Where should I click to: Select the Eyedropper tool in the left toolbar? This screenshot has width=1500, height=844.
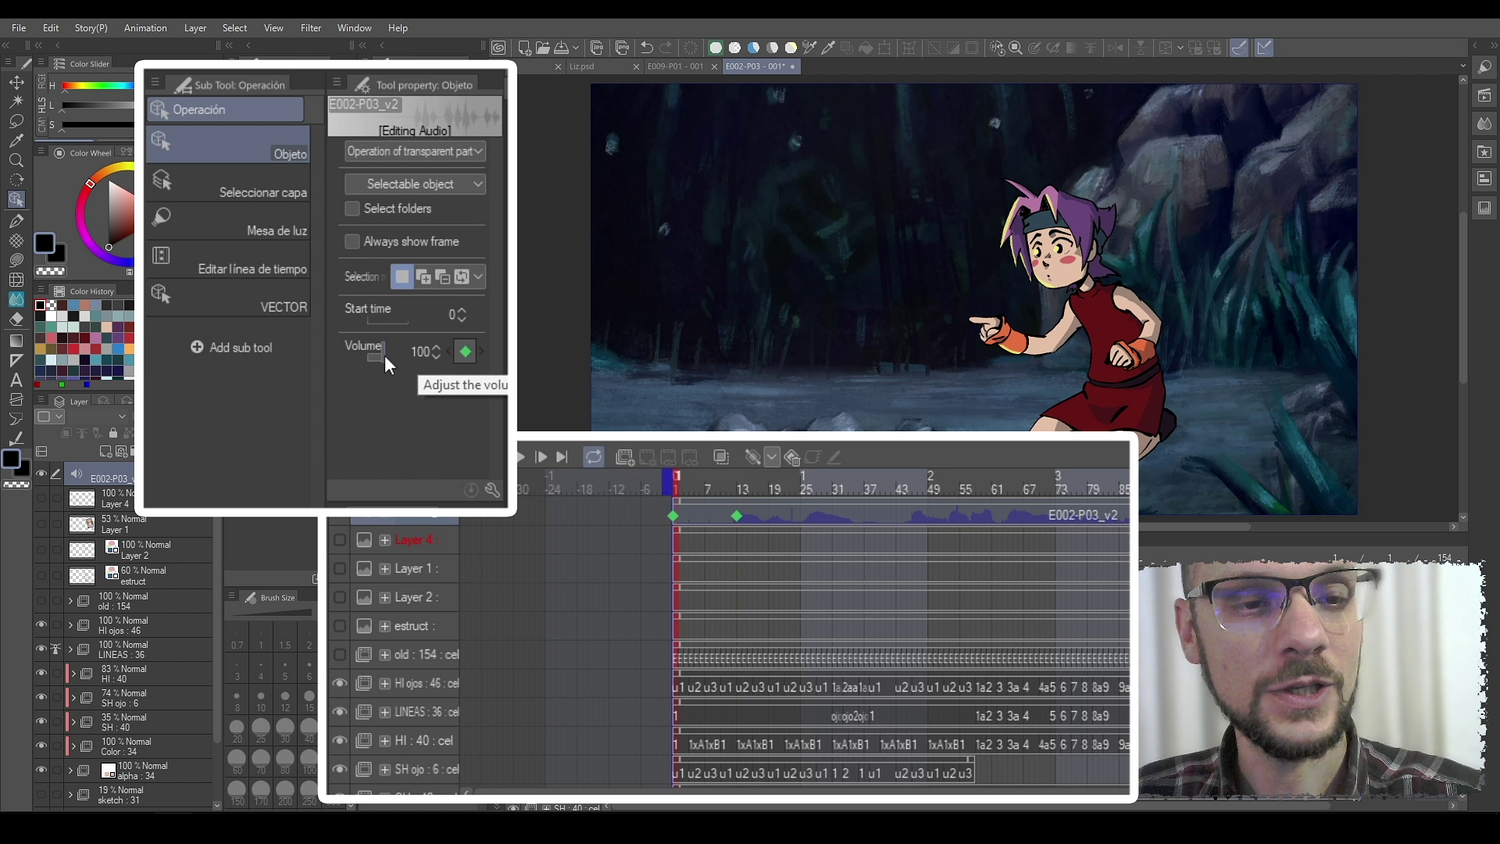point(16,141)
